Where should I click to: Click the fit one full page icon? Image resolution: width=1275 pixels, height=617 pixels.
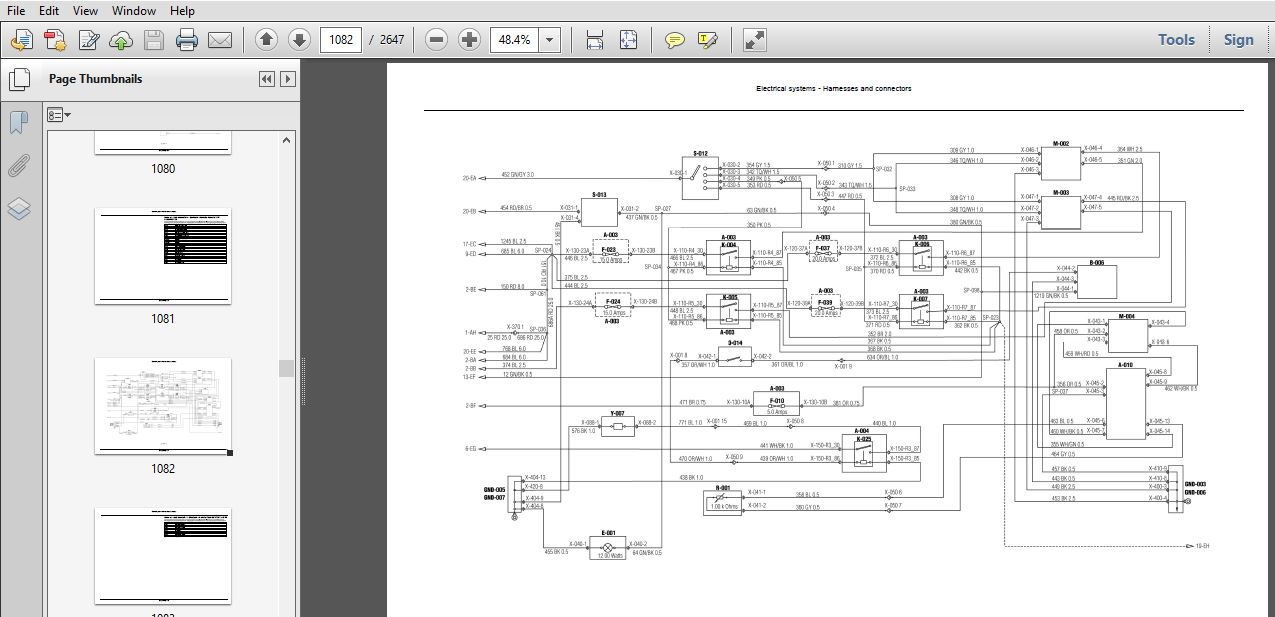(628, 40)
